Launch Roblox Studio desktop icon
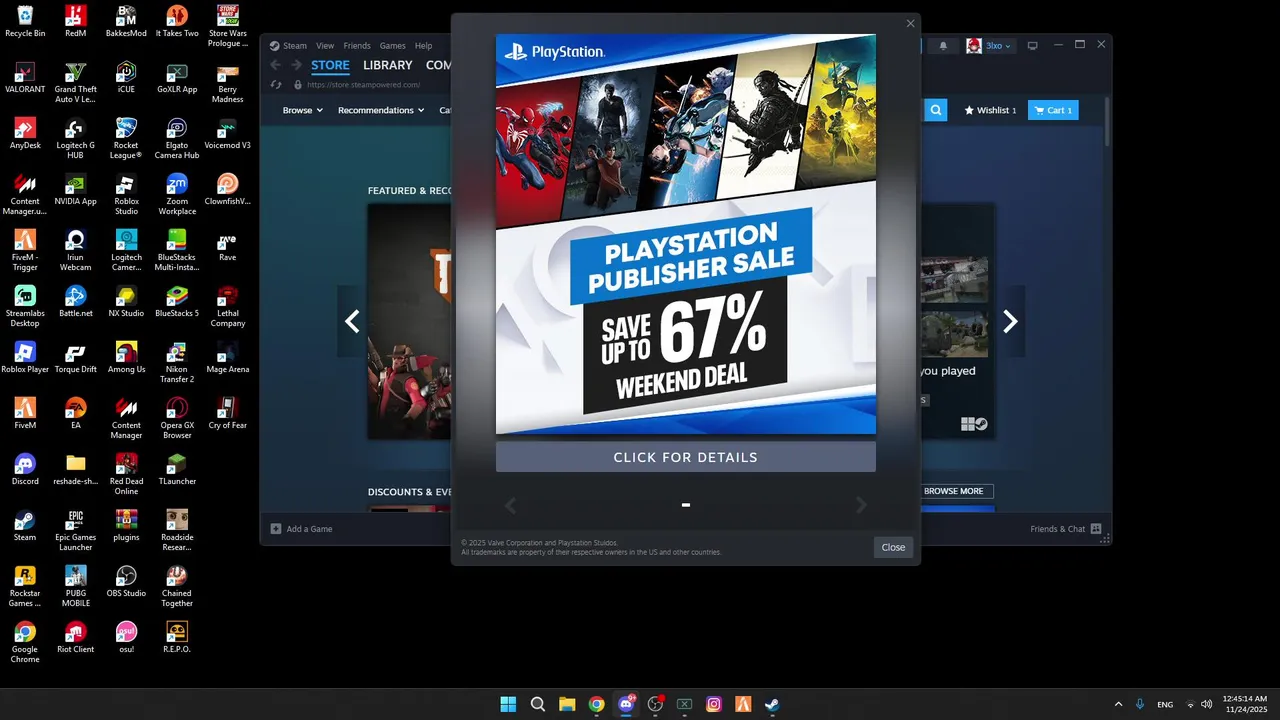 coord(126,195)
